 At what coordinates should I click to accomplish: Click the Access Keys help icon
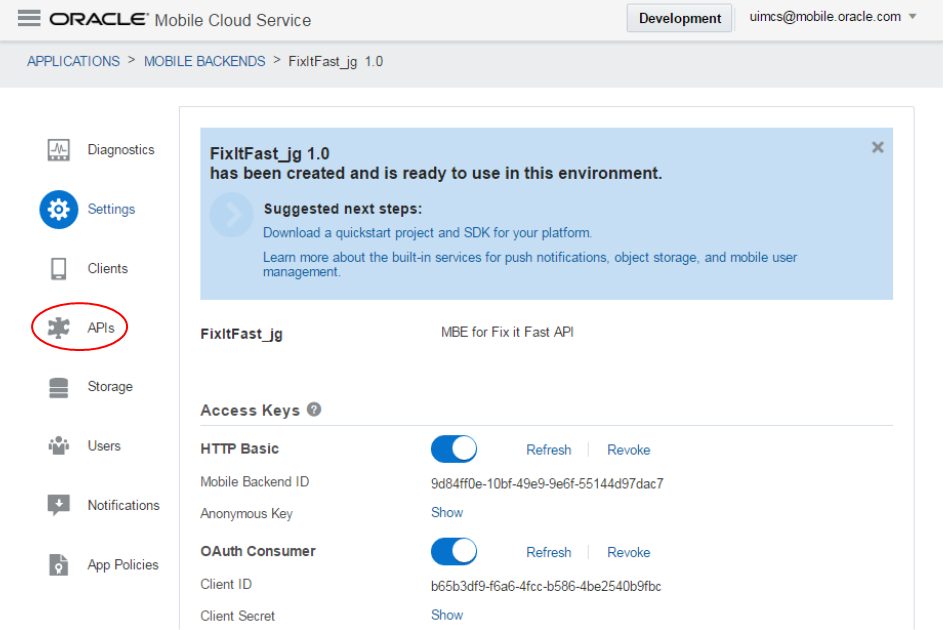(314, 409)
